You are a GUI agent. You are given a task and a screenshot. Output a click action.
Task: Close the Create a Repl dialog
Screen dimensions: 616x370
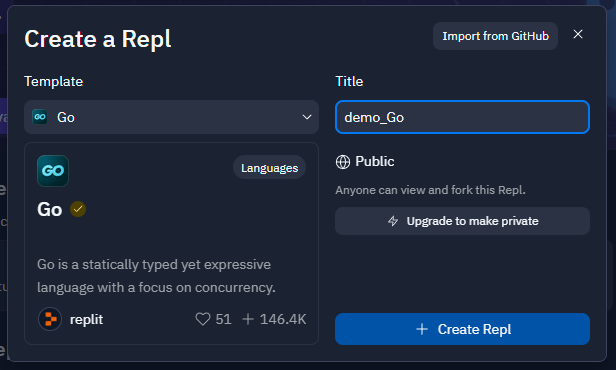pyautogui.click(x=578, y=35)
